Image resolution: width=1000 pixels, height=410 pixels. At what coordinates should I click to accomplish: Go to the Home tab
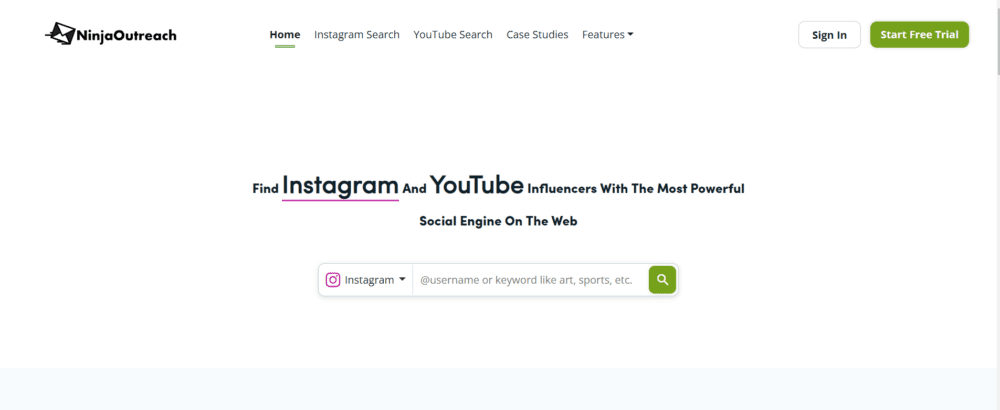(285, 34)
